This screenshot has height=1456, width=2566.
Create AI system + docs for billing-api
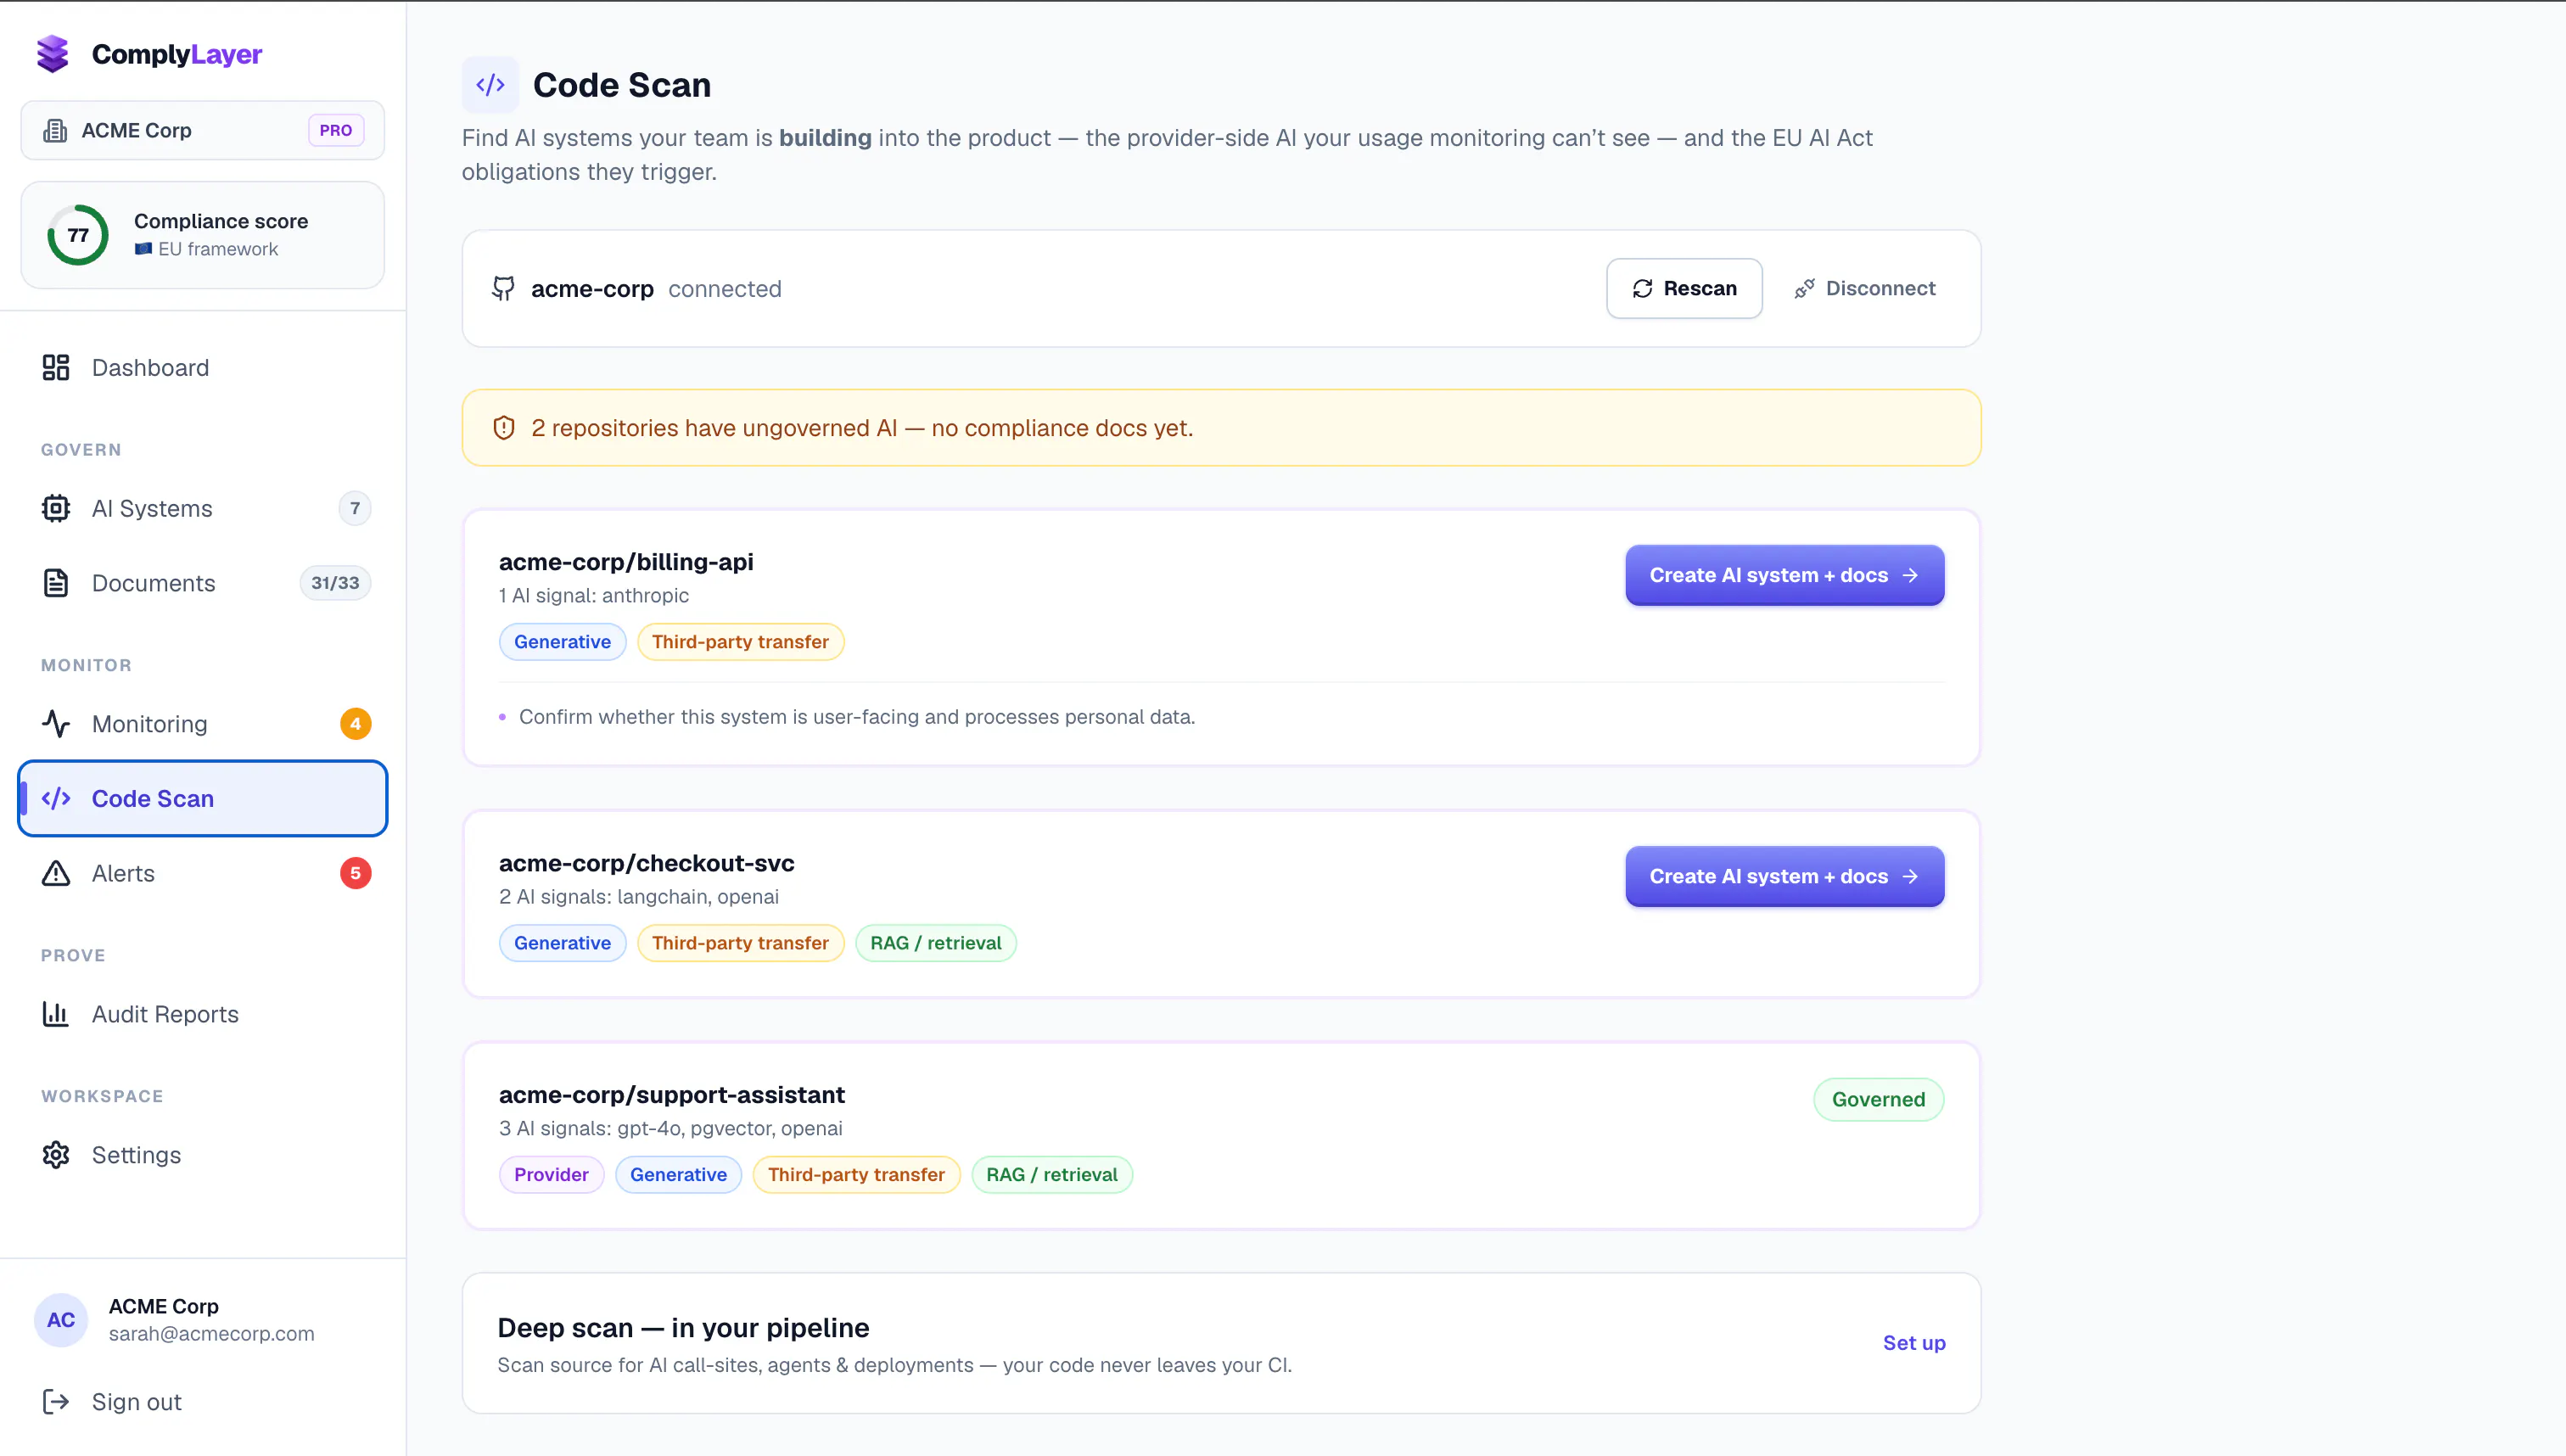click(1785, 575)
